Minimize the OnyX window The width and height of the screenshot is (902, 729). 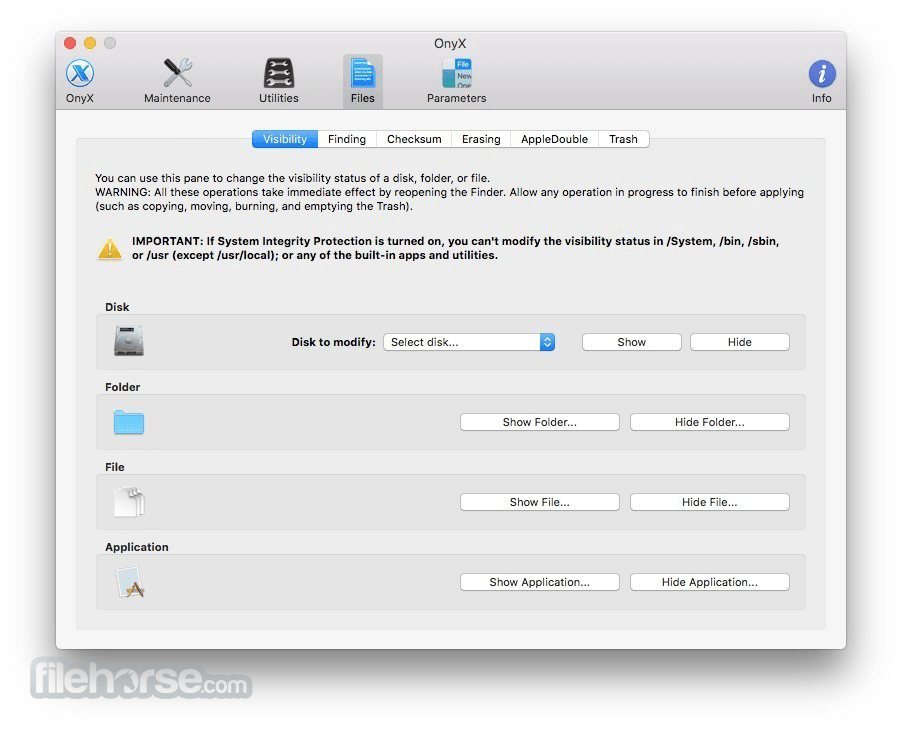(x=90, y=43)
